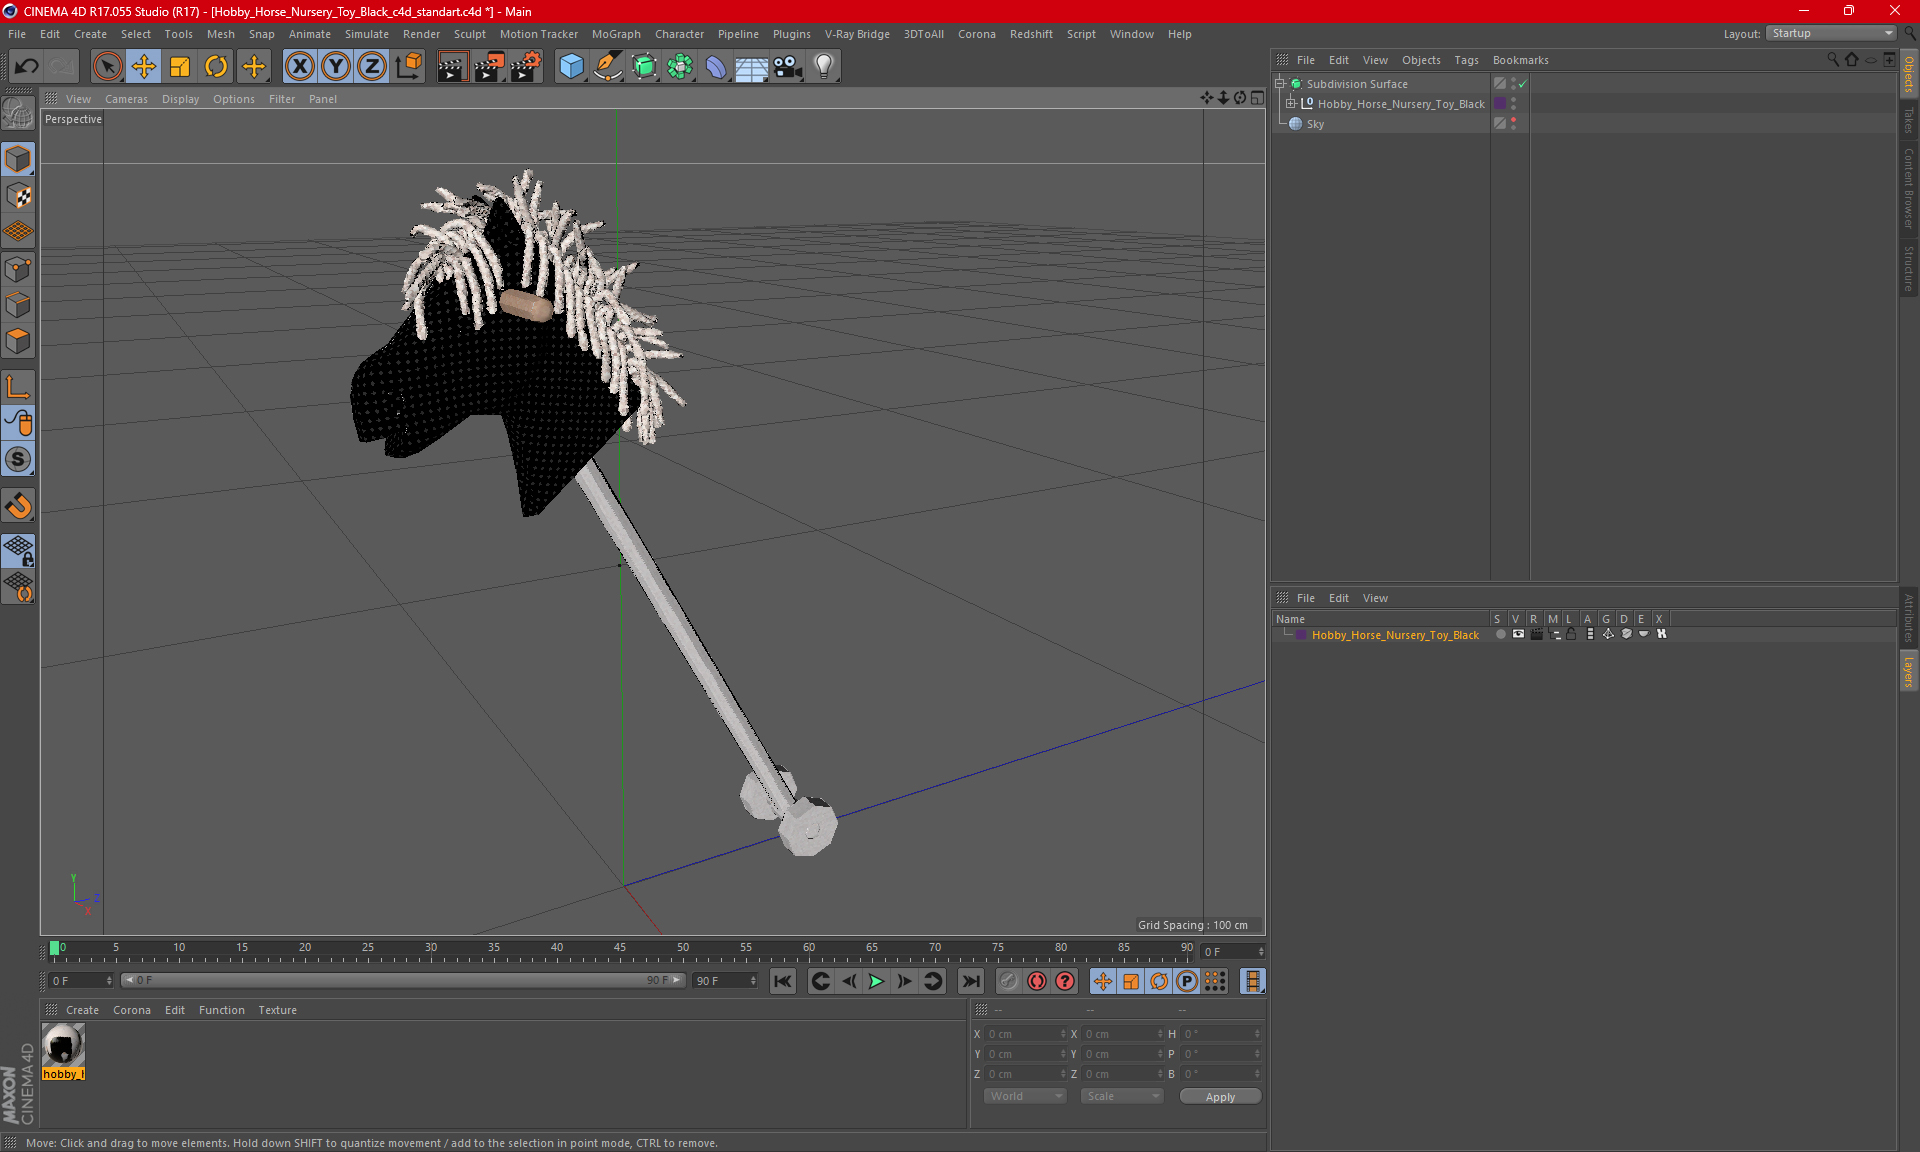
Task: Open Edit Render Settings icon
Action: [526, 66]
